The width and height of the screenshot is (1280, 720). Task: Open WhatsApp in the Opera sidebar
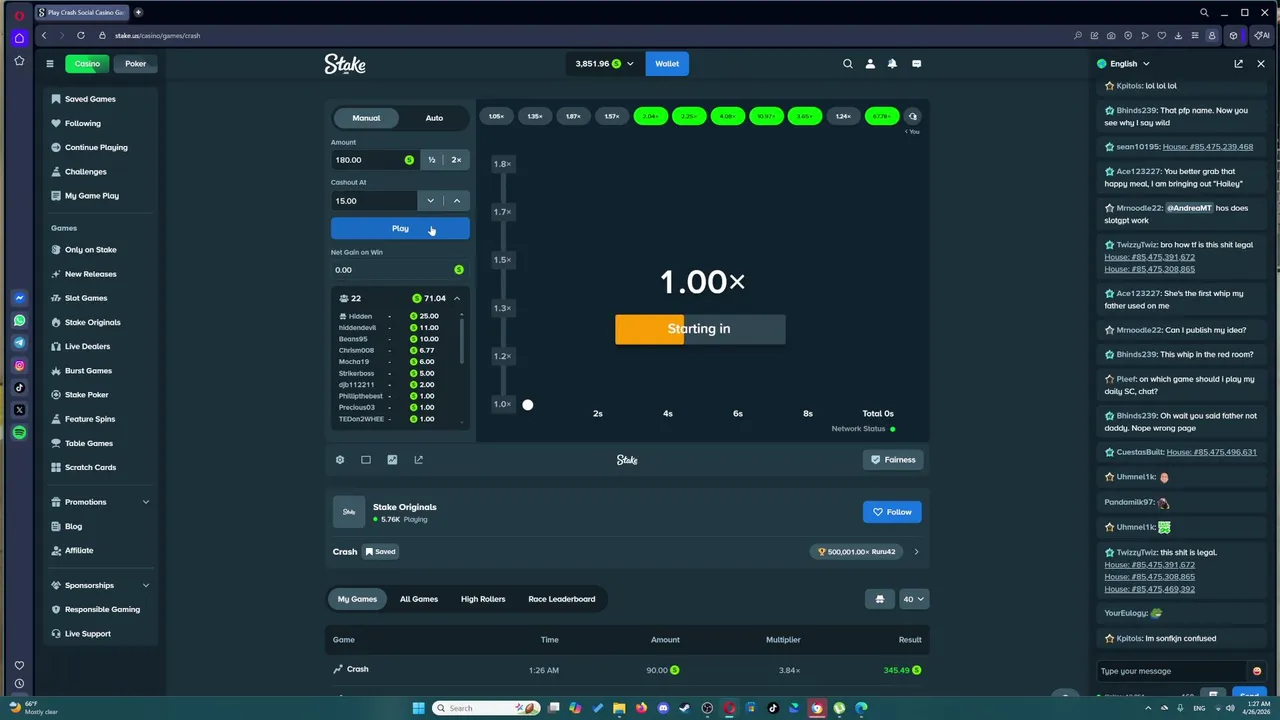tap(19, 320)
